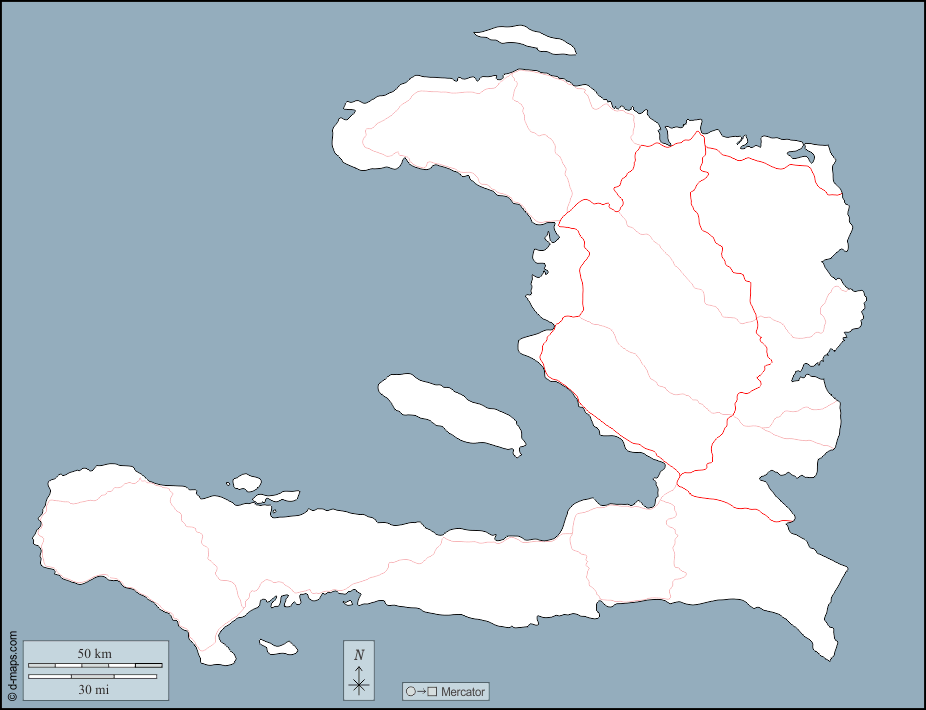926x710 pixels.
Task: Click the square symbol in the Mercator legend
Action: coord(431,691)
